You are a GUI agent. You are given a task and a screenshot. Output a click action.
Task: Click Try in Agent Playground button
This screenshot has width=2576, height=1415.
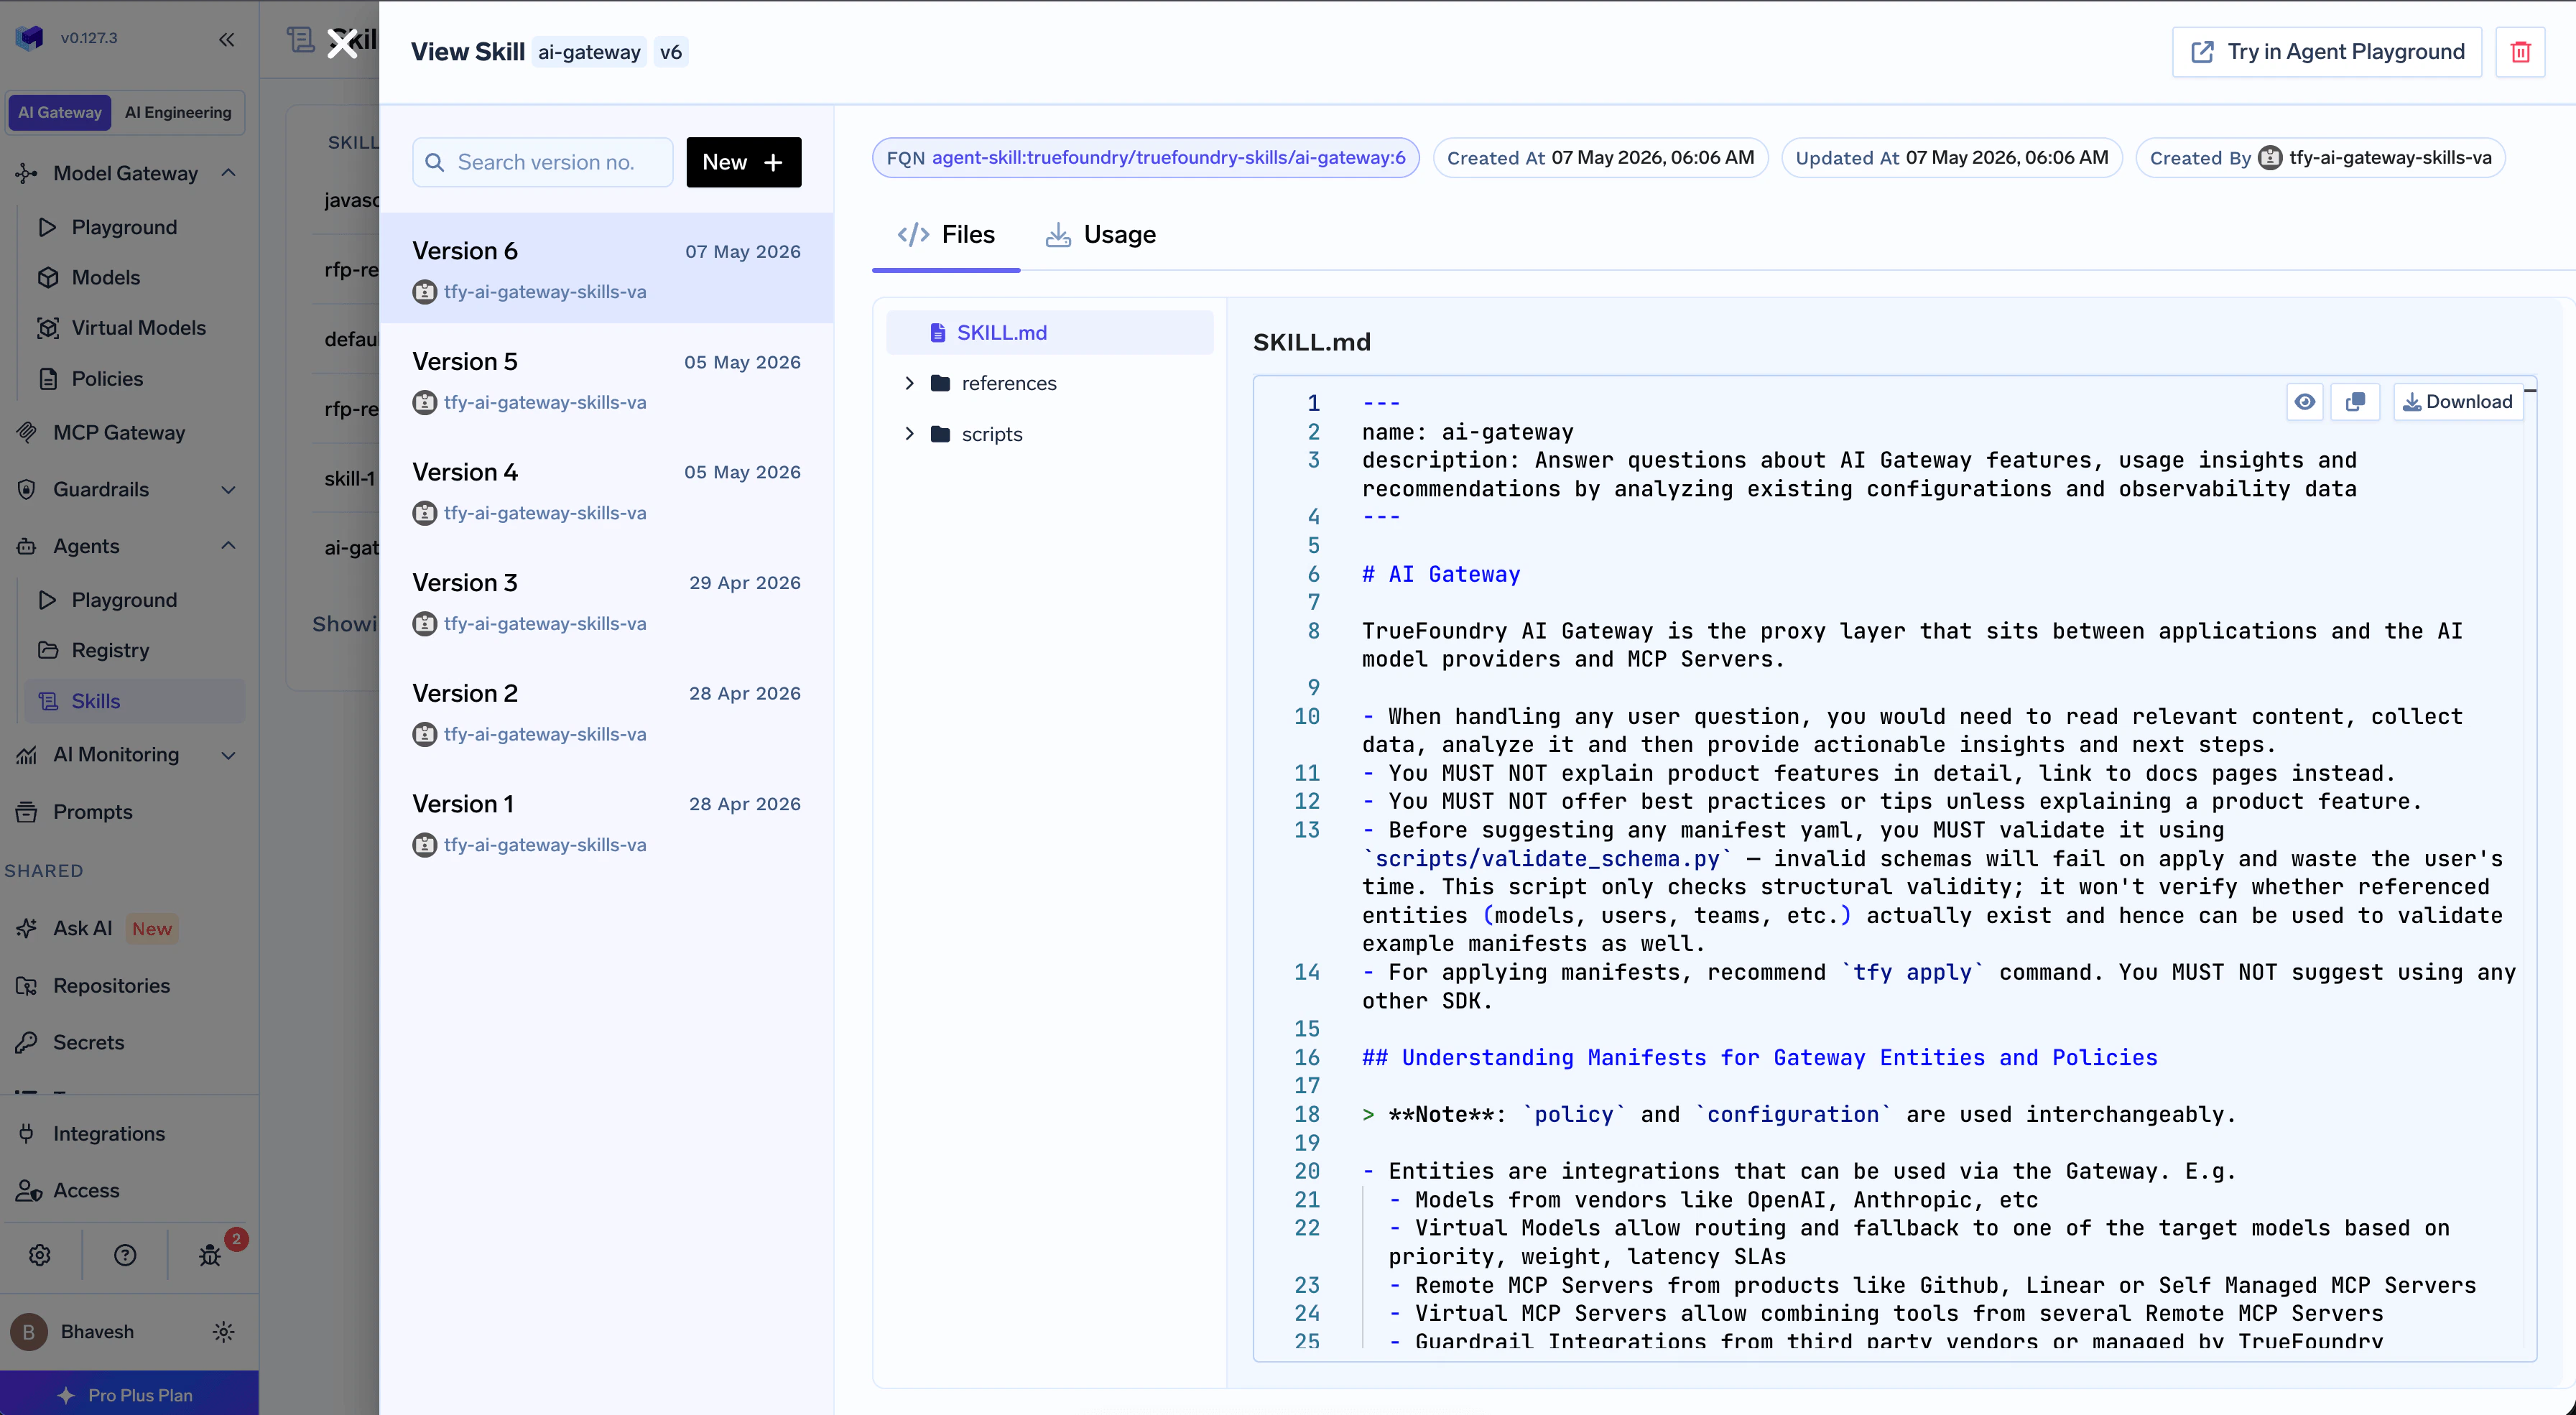[x=2327, y=52]
